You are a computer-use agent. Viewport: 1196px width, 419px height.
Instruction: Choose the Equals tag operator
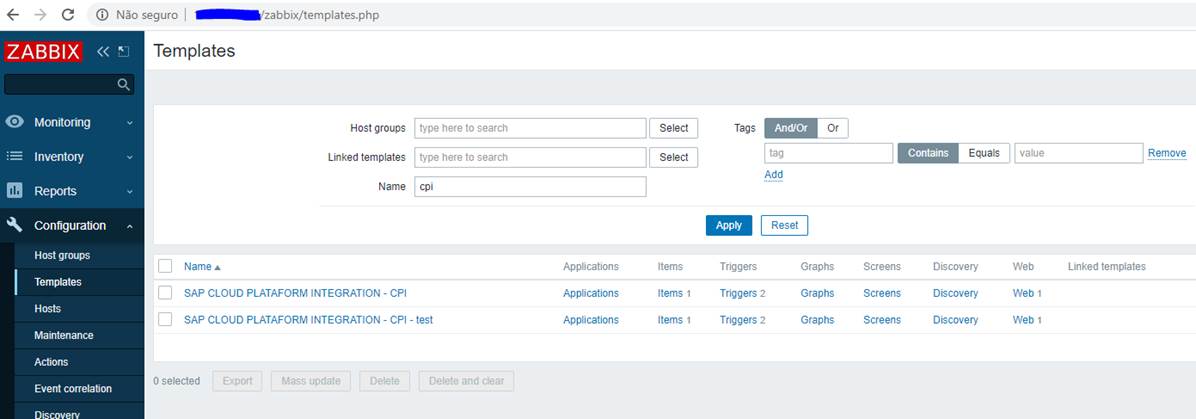(984, 153)
